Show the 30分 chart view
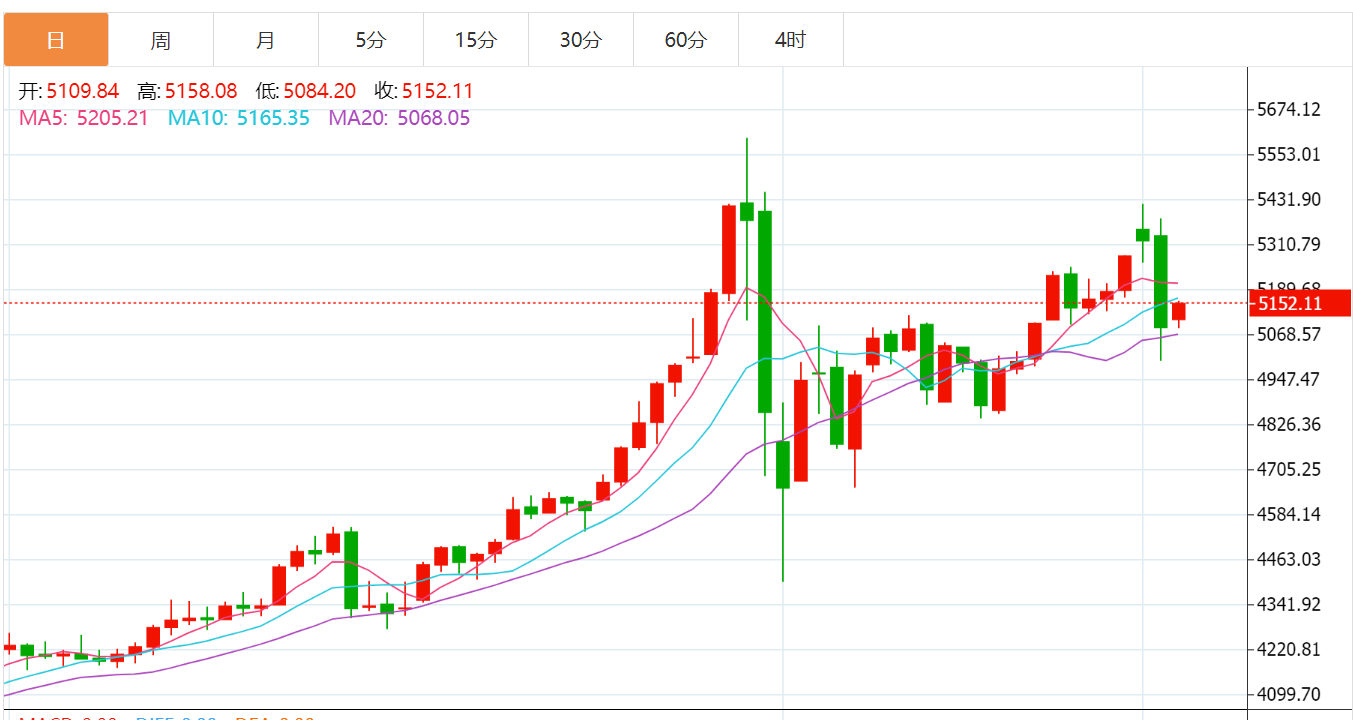This screenshot has height=720, width=1353. pyautogui.click(x=581, y=40)
